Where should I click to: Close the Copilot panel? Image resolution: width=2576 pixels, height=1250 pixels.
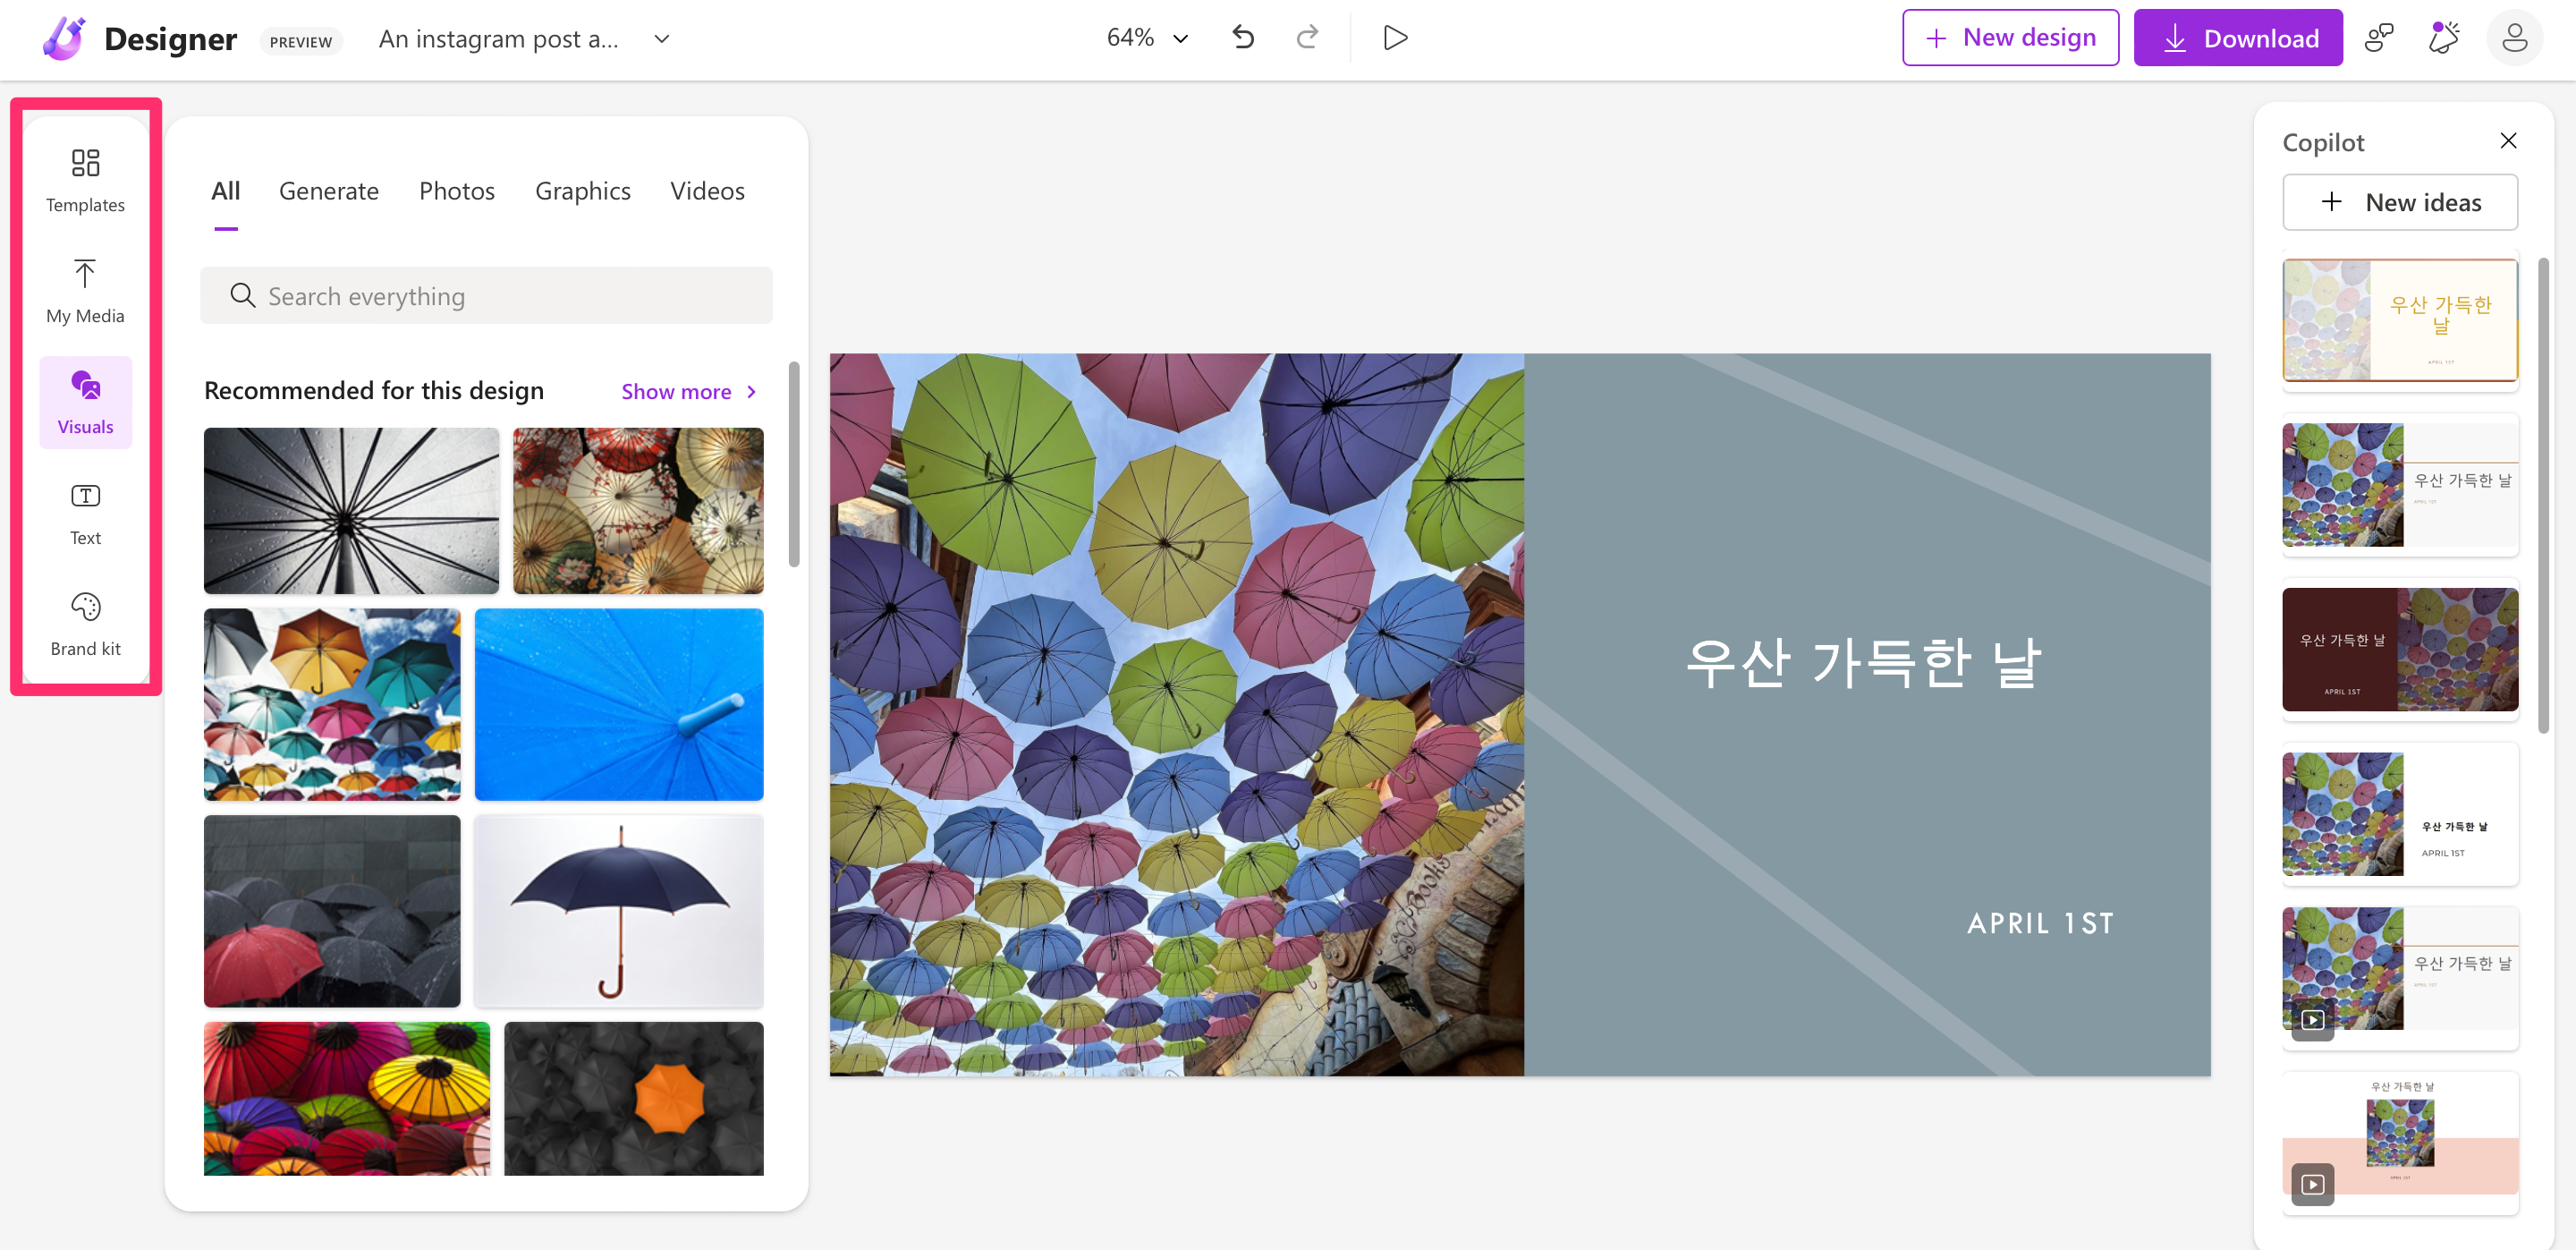tap(2508, 141)
